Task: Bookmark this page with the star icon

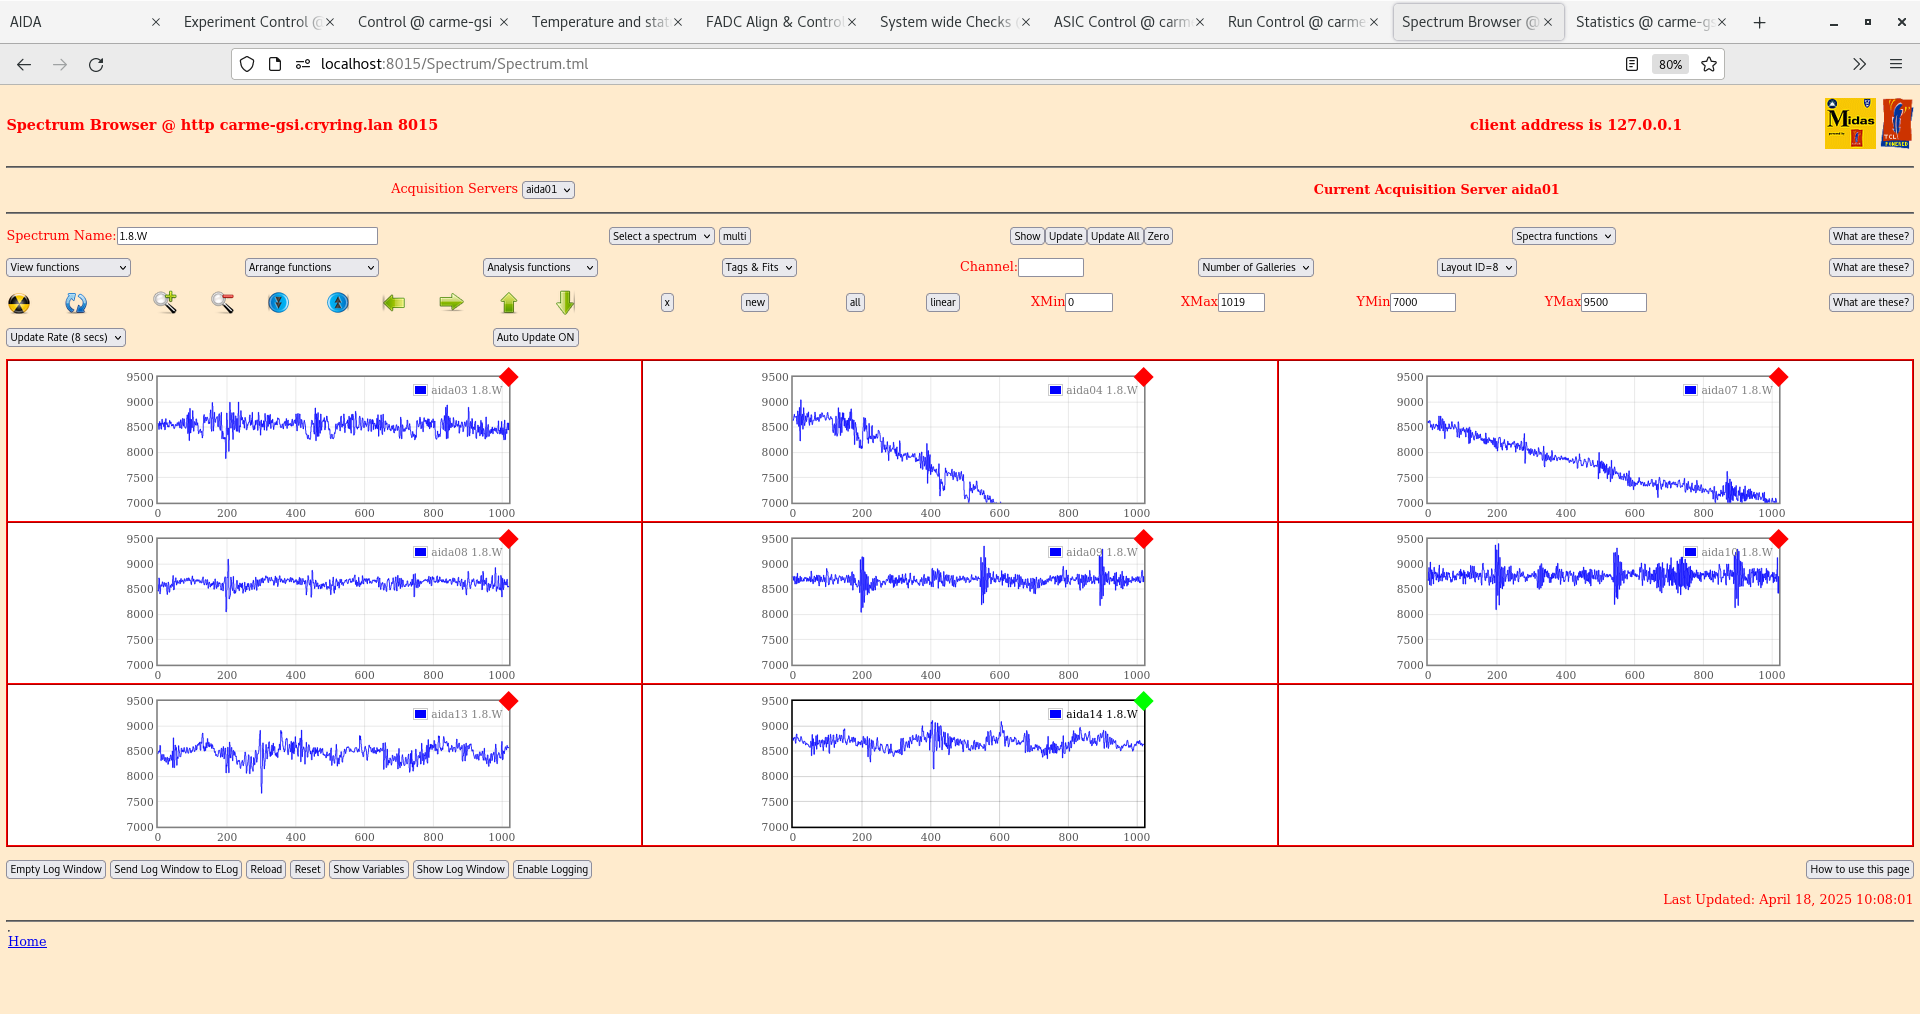Action: (1709, 64)
